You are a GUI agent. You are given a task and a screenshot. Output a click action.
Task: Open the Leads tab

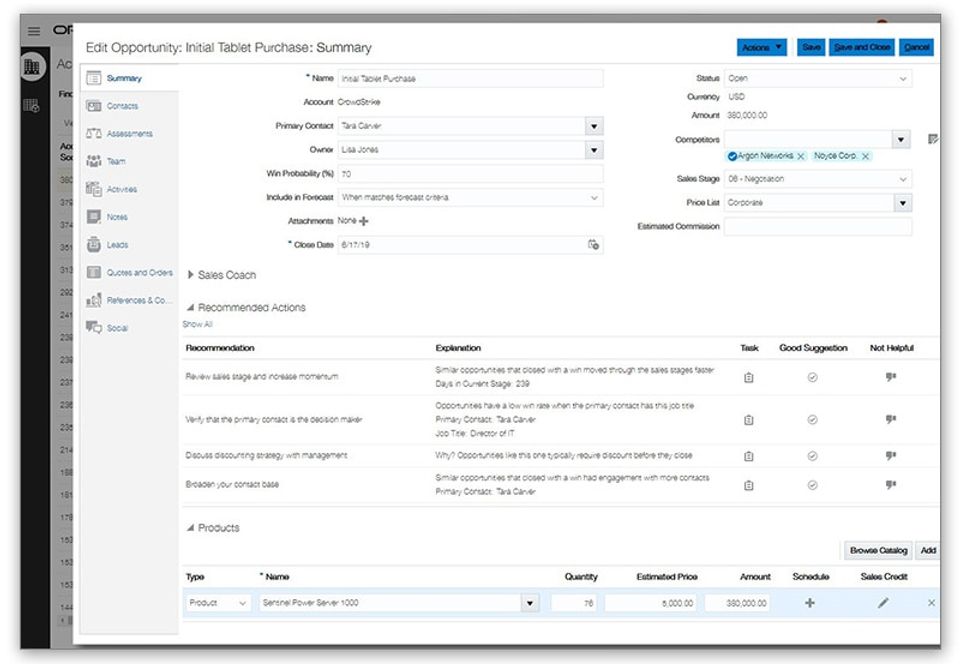(117, 245)
